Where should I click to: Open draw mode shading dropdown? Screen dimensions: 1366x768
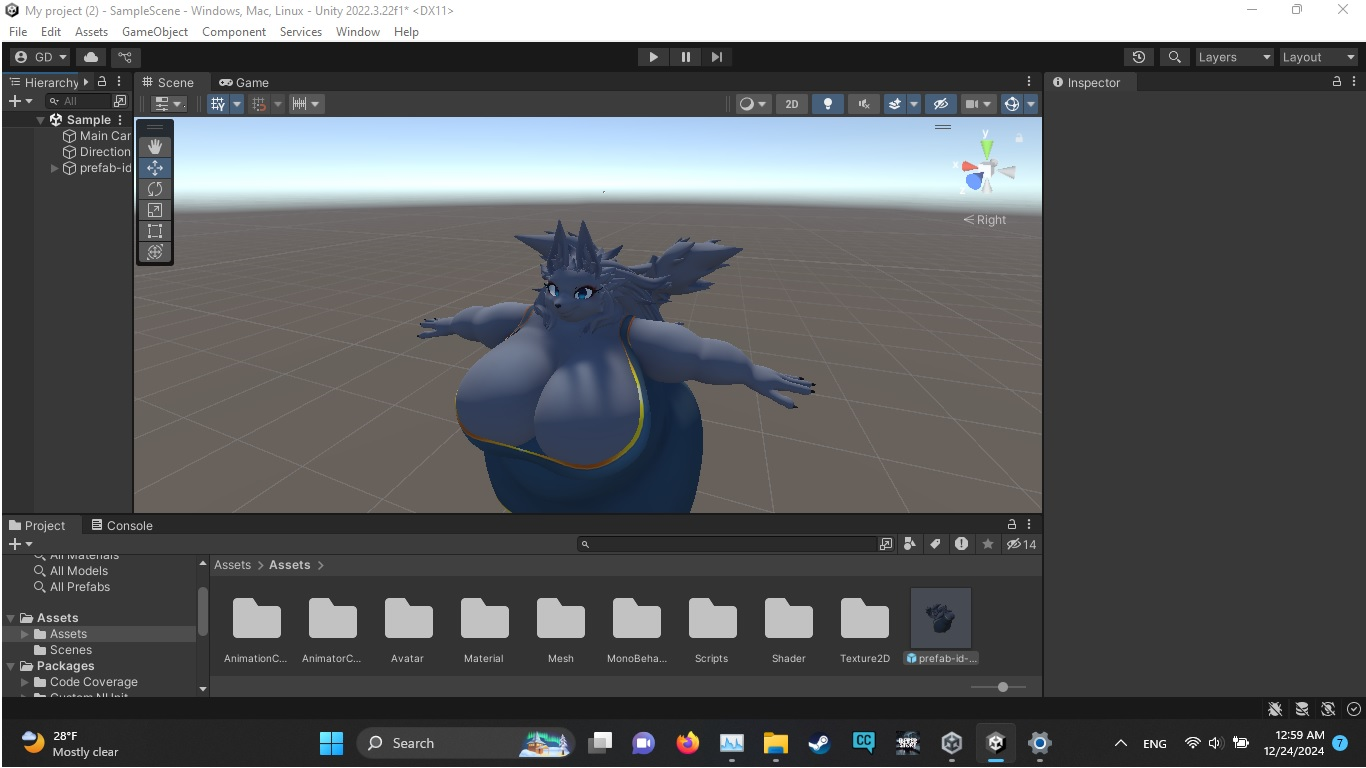click(752, 104)
